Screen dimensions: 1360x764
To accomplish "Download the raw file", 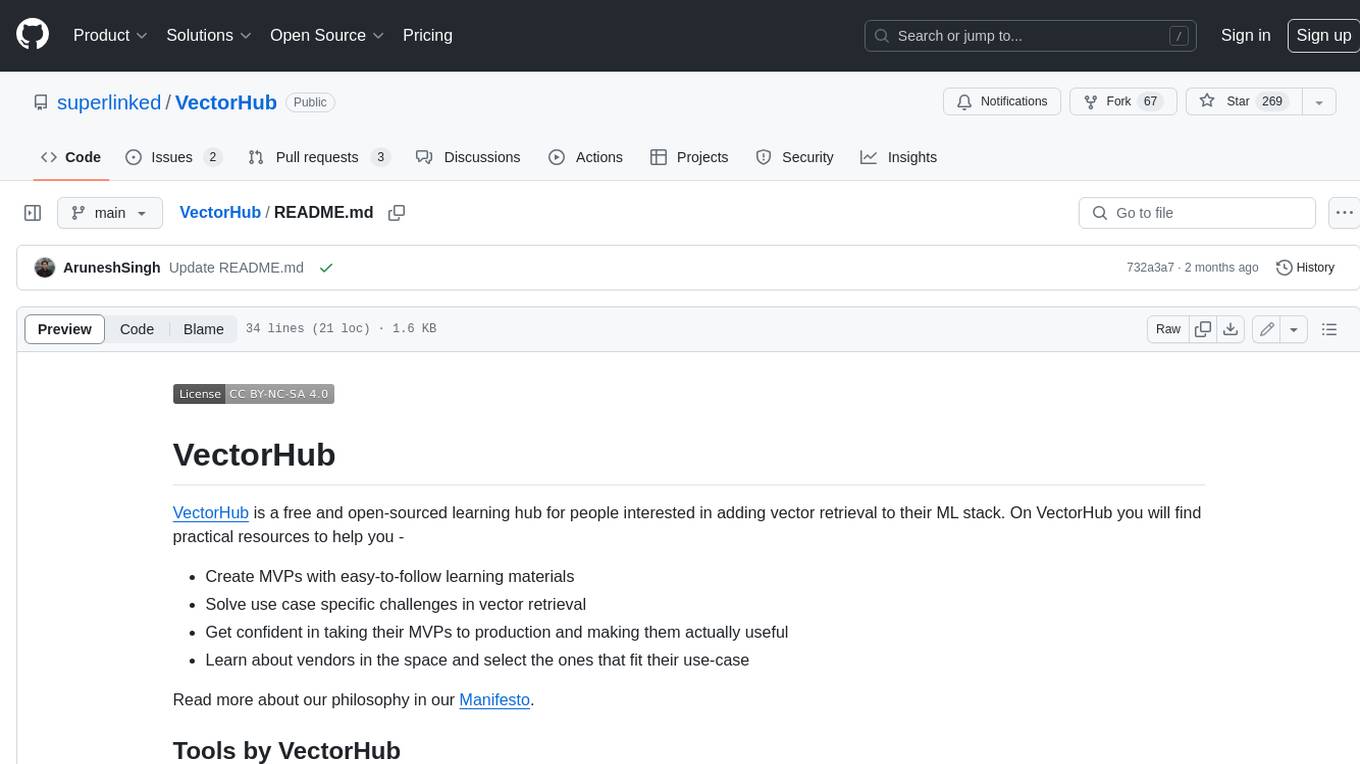I will tap(1231, 329).
